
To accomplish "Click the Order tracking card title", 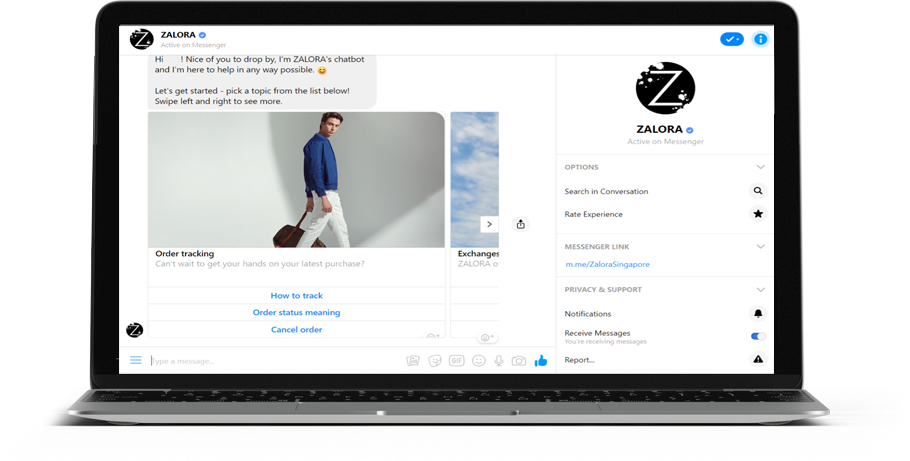I will pyautogui.click(x=185, y=254).
